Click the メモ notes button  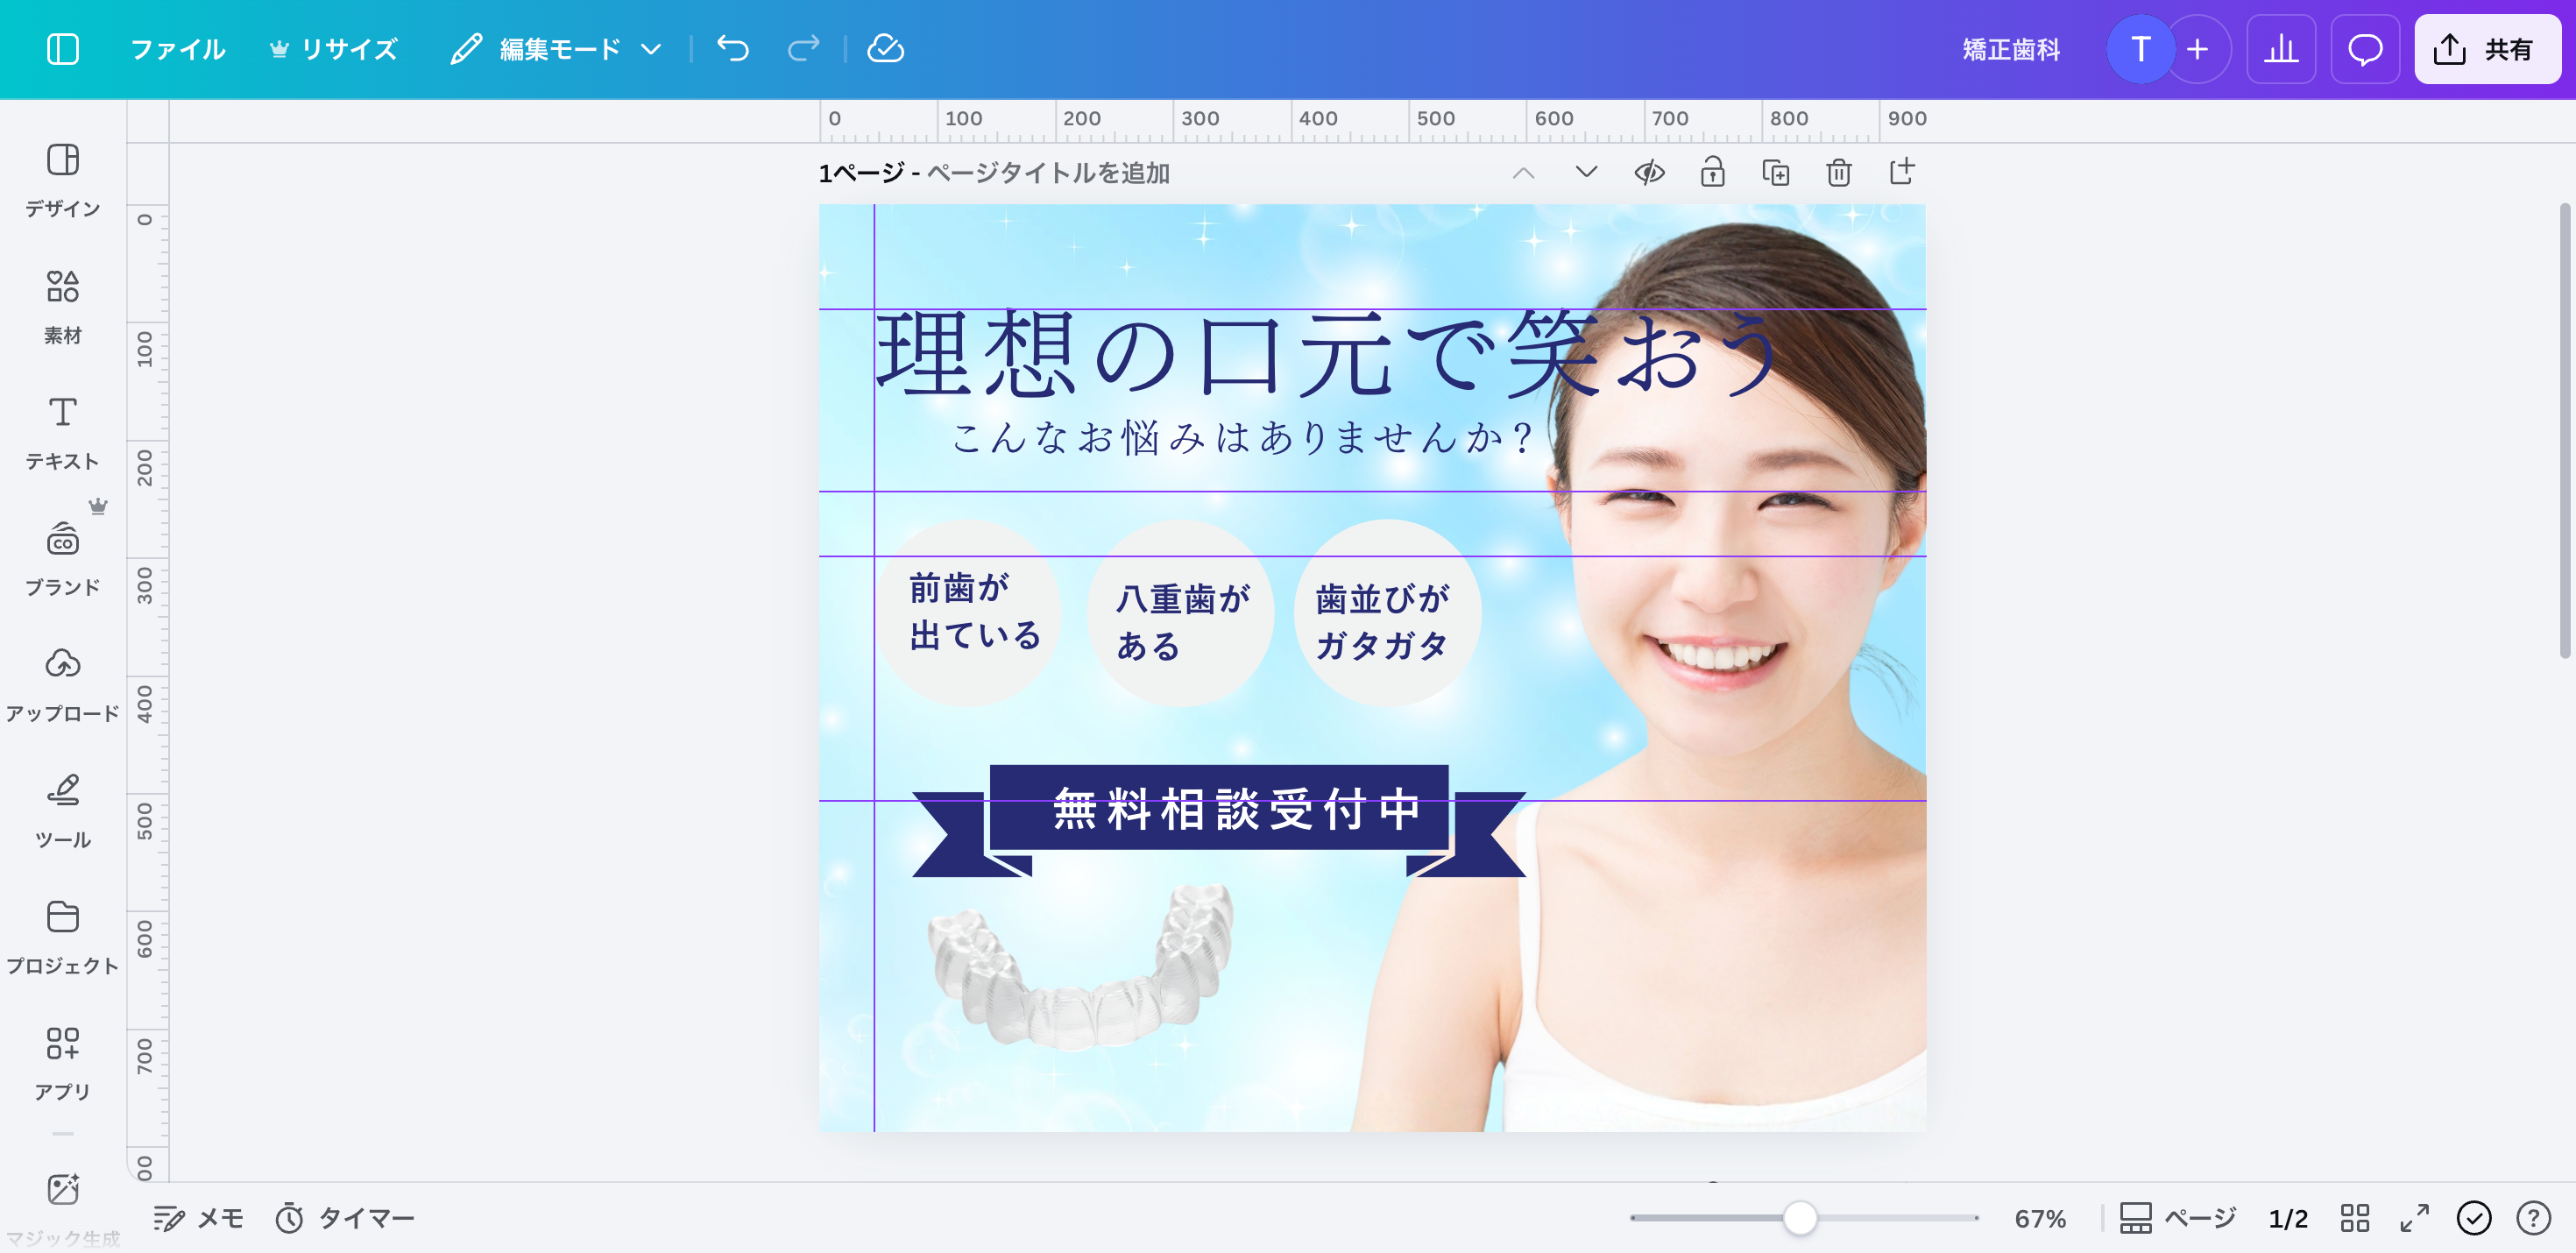(198, 1217)
